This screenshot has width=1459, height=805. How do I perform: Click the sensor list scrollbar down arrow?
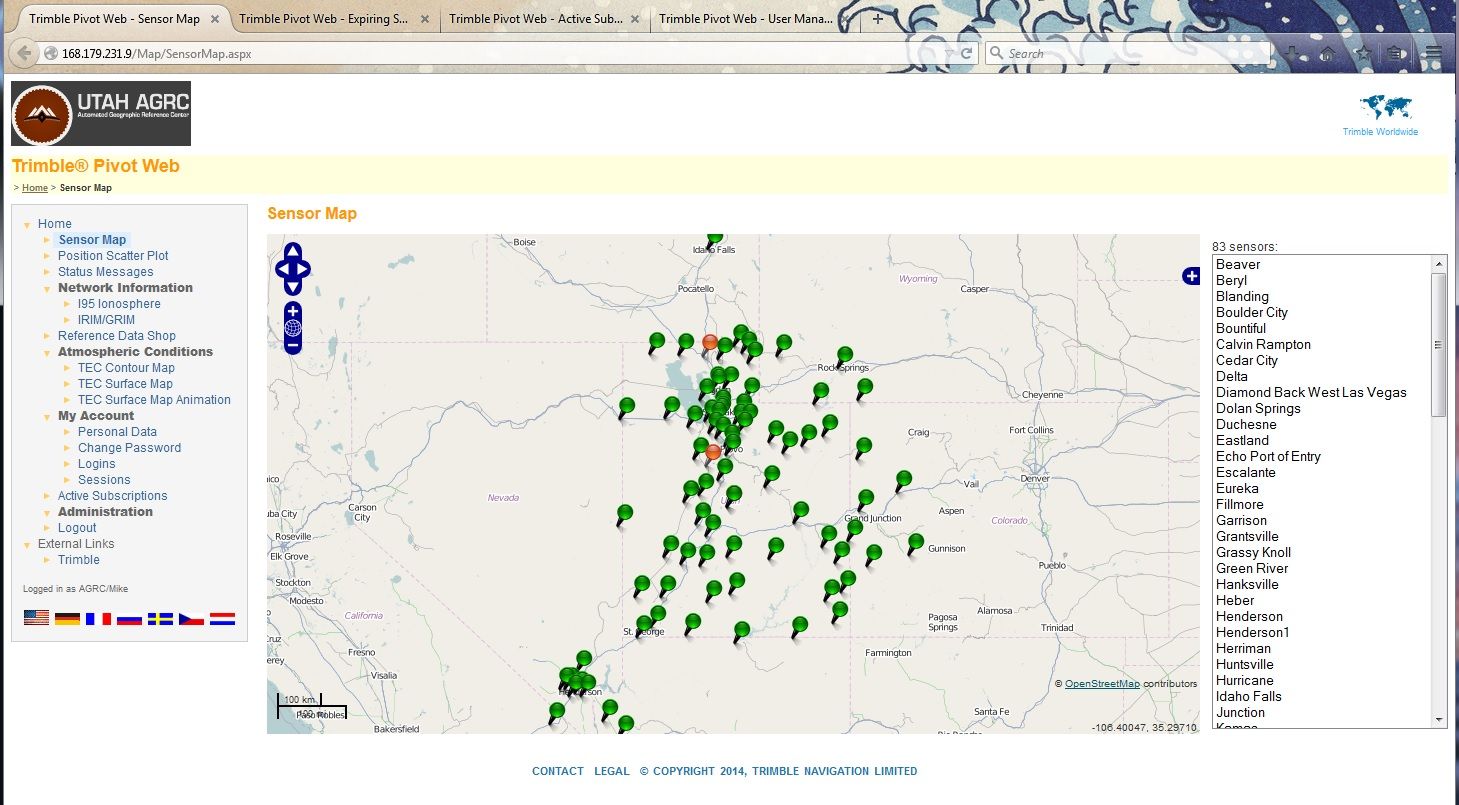[x=1439, y=719]
